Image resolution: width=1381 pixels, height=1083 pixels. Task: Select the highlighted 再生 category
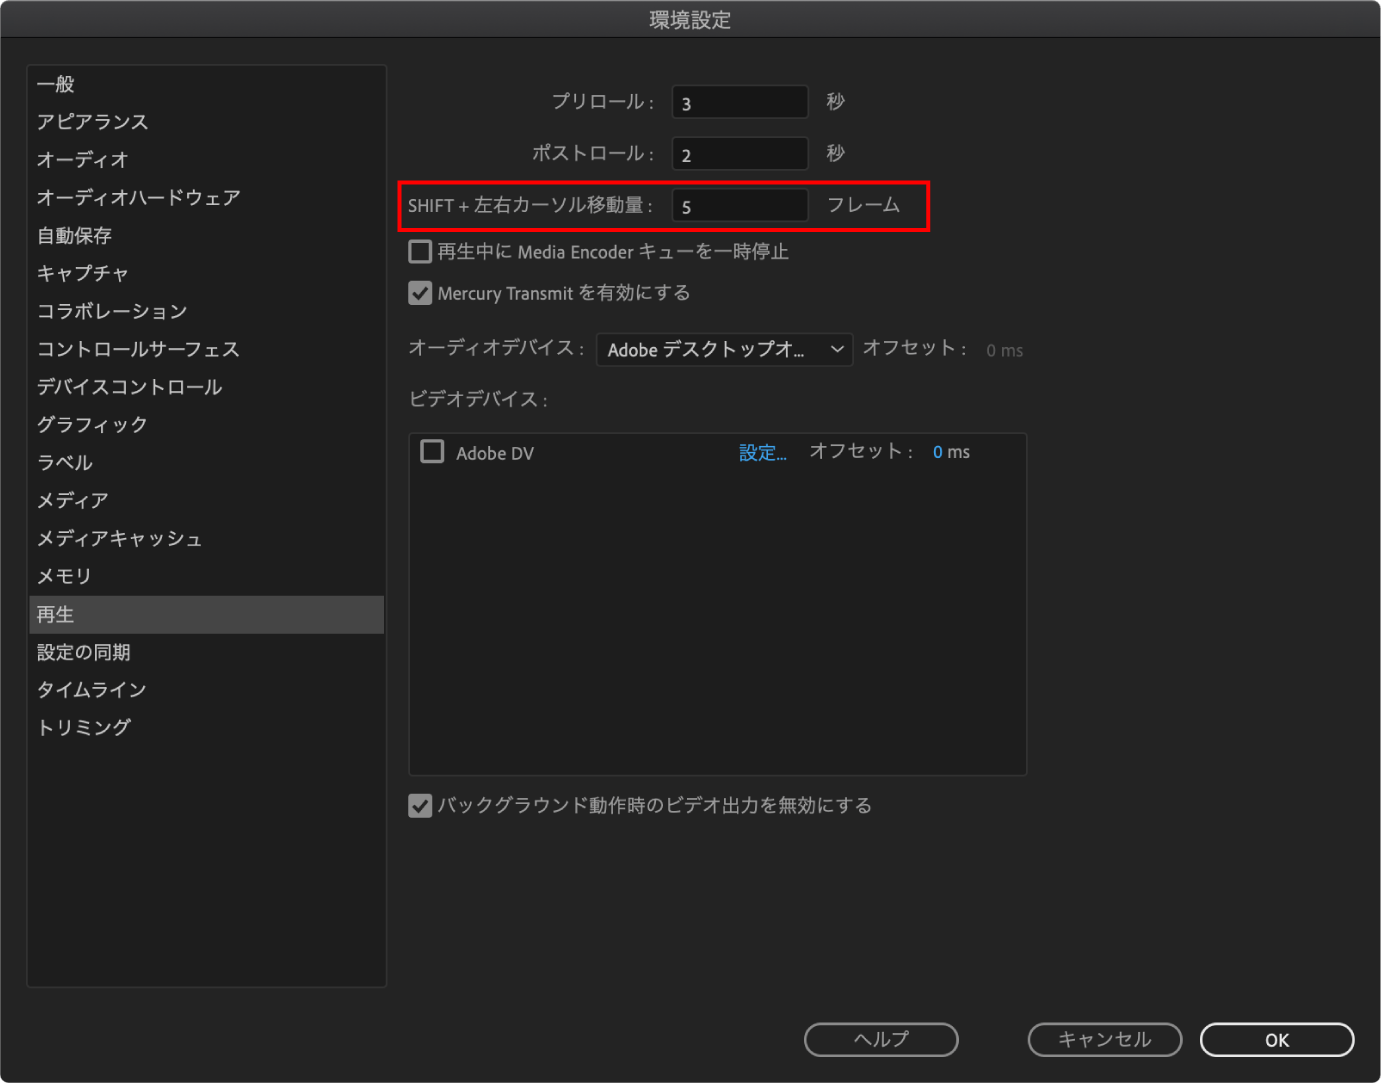[x=207, y=615]
